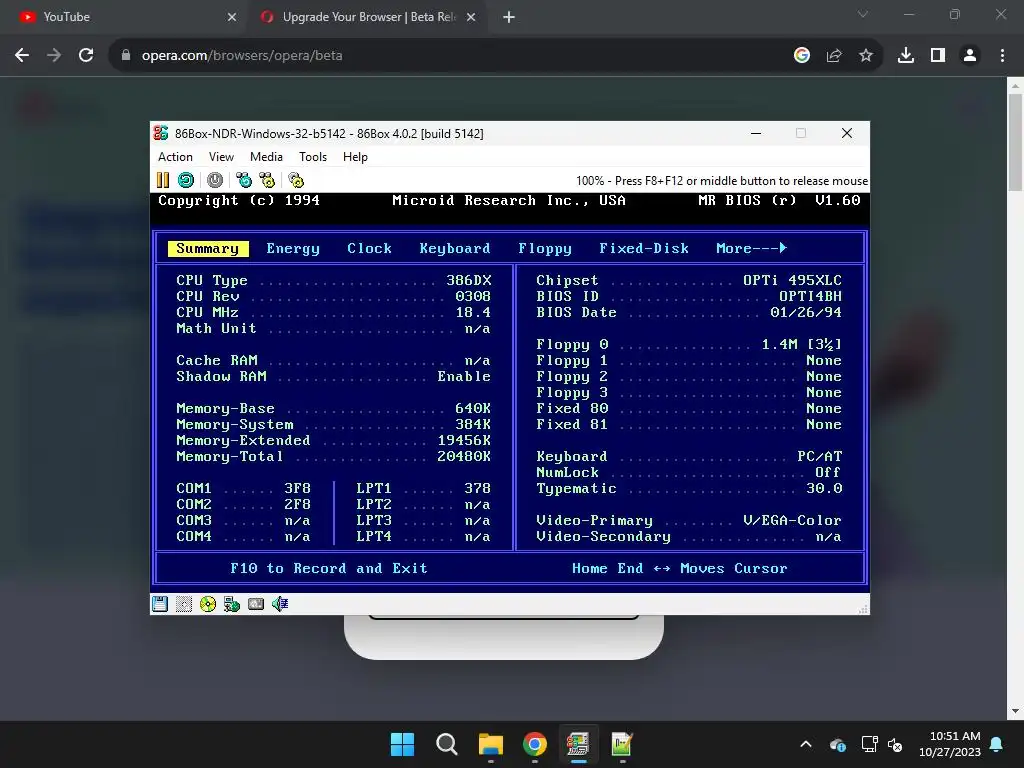
Task: Click the Floppy 0 1.4M value
Action: point(802,344)
